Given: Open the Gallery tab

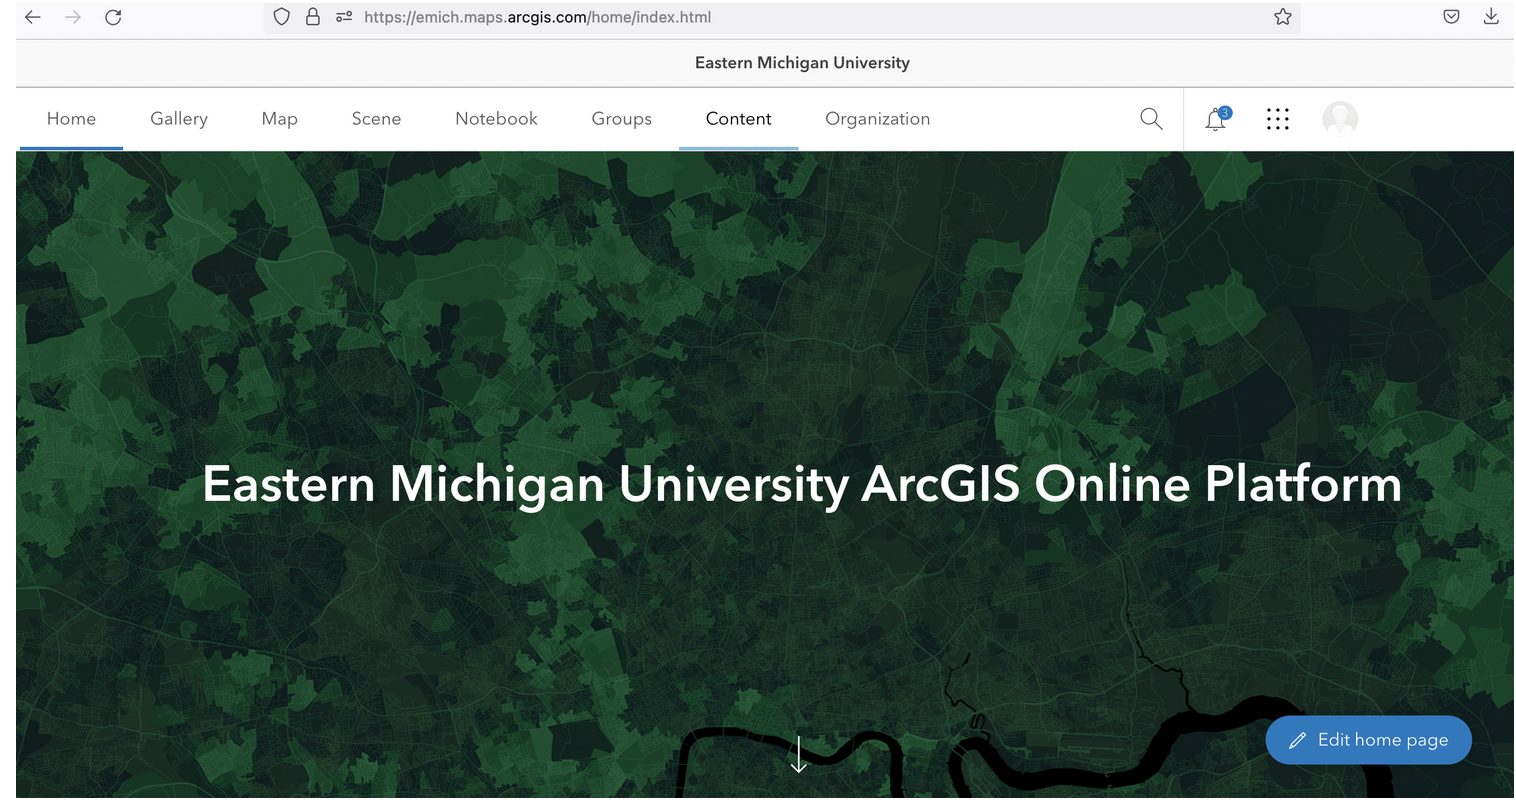Looking at the screenshot, I should click(179, 119).
